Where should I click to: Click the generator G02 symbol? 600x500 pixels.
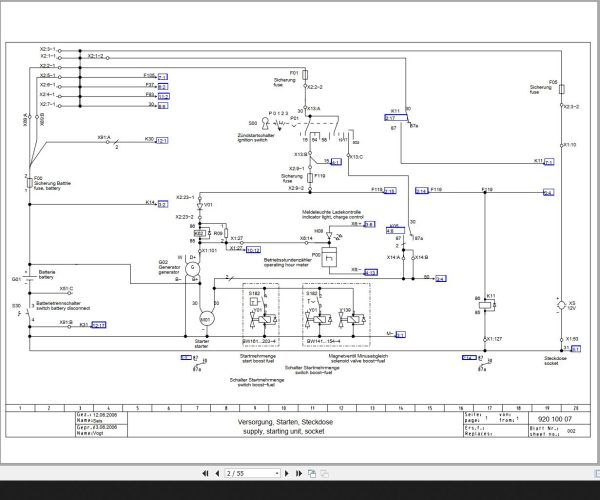tap(192, 268)
